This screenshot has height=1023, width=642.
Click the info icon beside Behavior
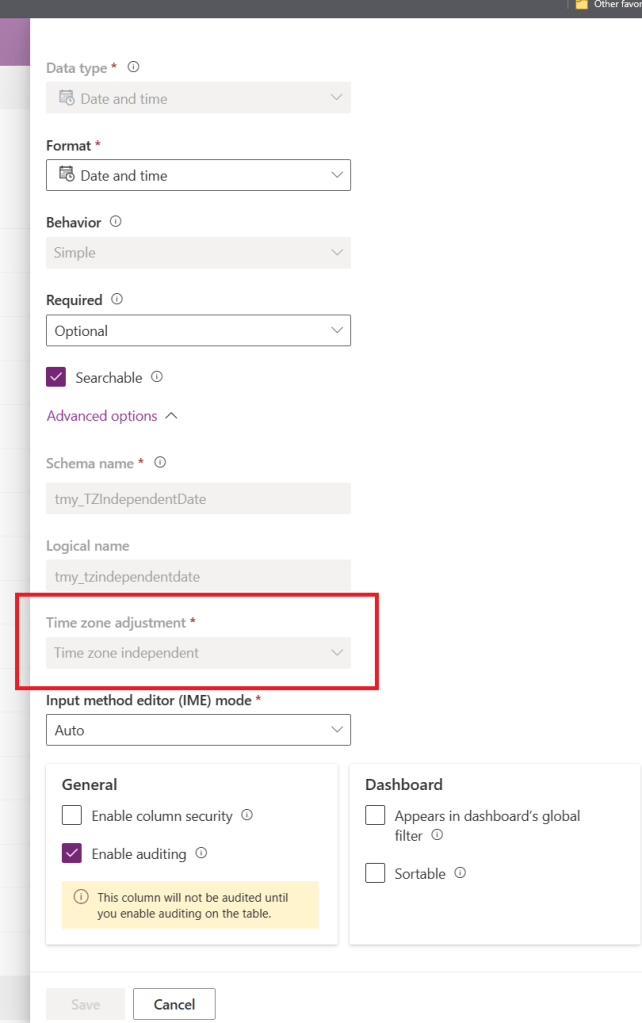tap(115, 221)
